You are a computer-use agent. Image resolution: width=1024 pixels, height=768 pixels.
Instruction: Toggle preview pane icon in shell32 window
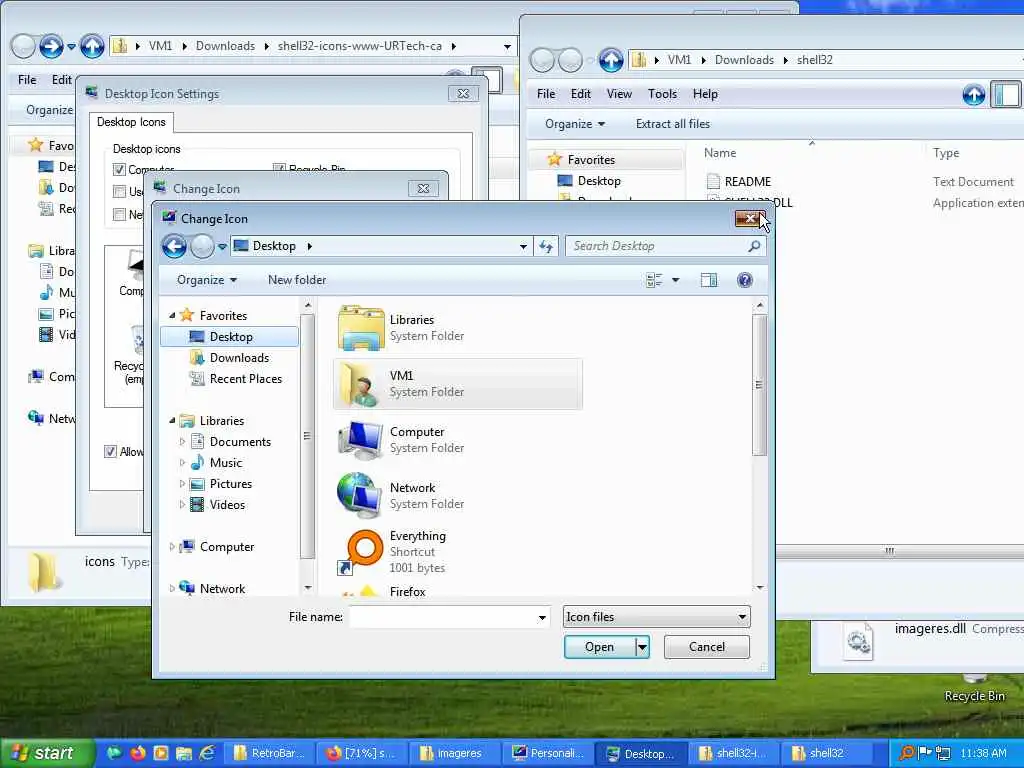pyautogui.click(x=1006, y=95)
